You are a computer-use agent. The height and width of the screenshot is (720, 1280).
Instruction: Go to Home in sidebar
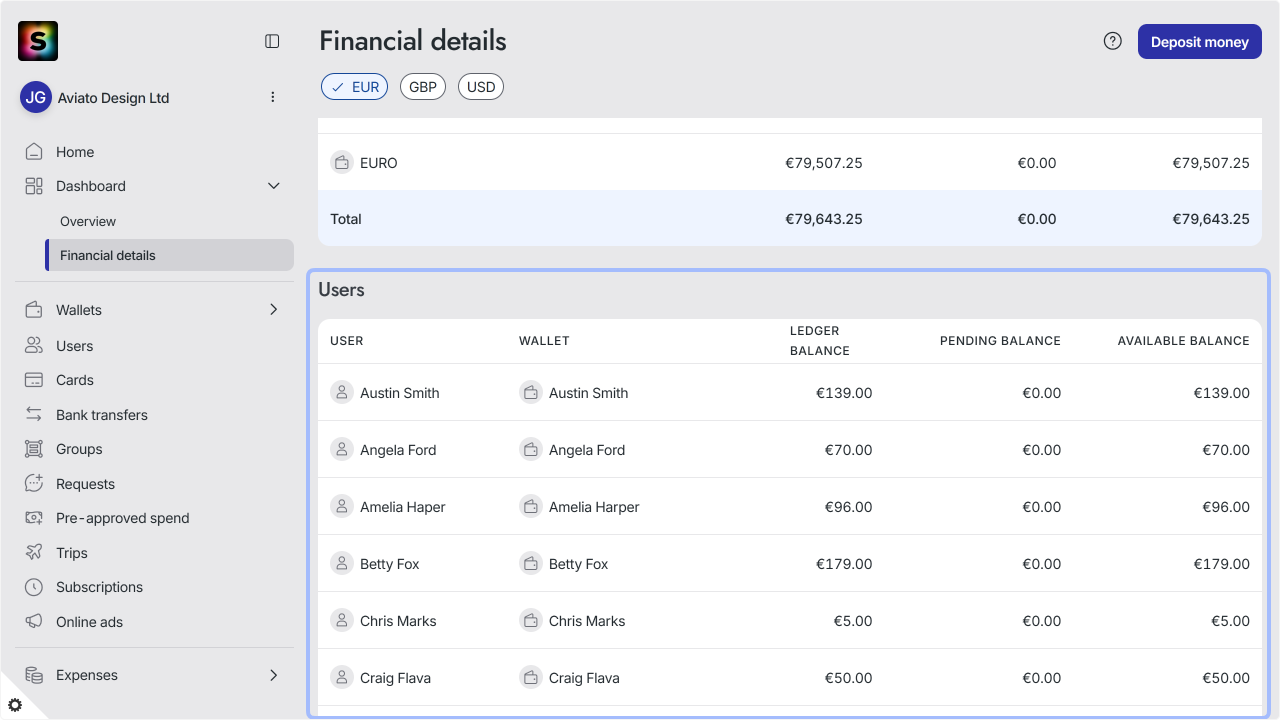click(75, 152)
